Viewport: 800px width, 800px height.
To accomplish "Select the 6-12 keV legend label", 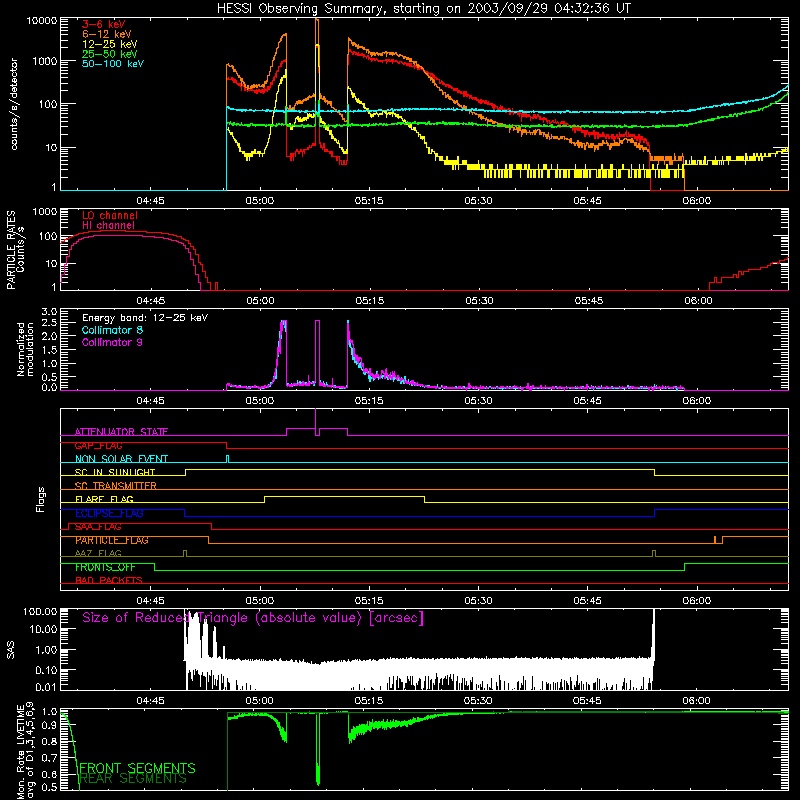I will point(106,34).
